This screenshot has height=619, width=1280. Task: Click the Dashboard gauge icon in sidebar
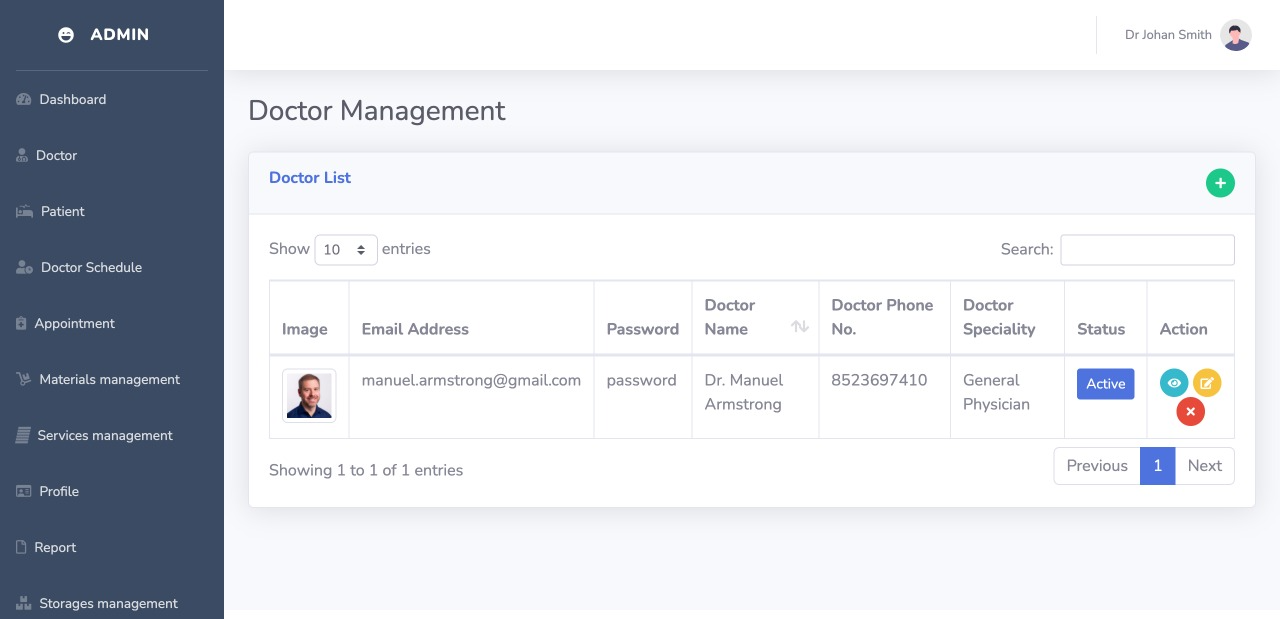tap(24, 99)
